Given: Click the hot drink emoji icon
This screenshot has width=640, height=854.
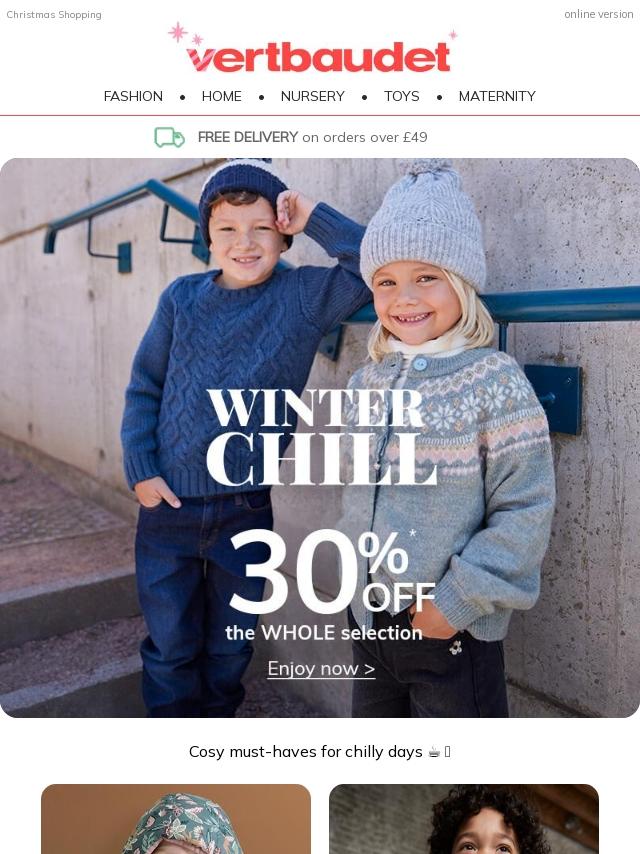Looking at the screenshot, I should (x=434, y=752).
